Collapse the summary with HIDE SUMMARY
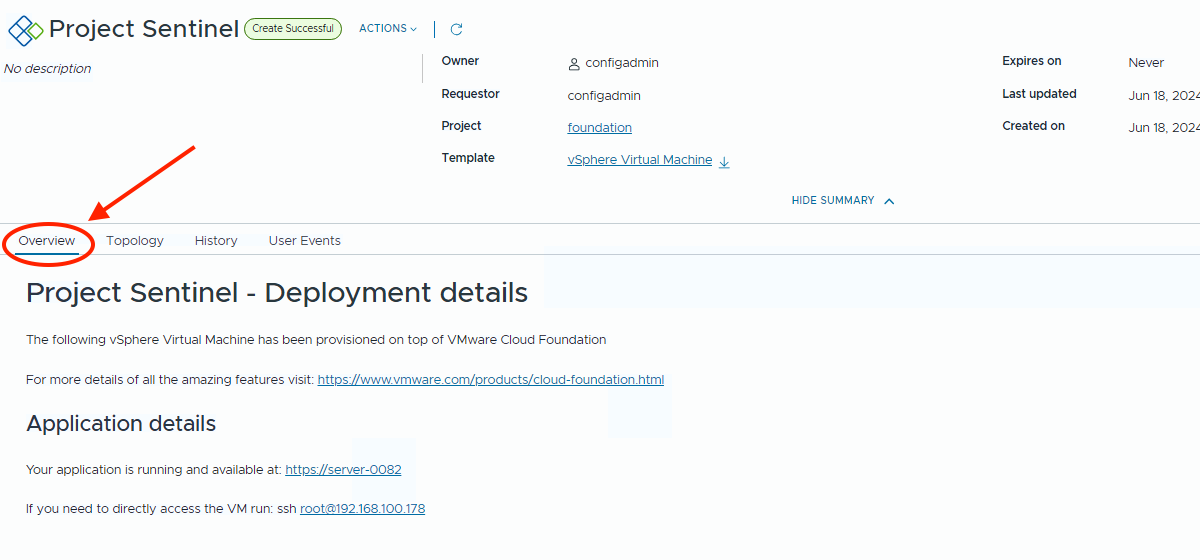 843,201
